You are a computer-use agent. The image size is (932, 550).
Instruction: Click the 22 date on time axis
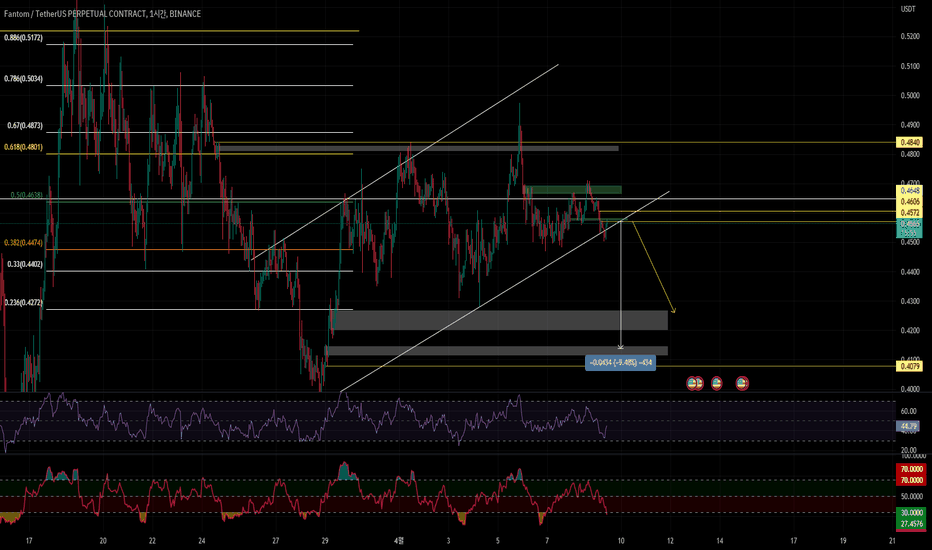click(152, 540)
